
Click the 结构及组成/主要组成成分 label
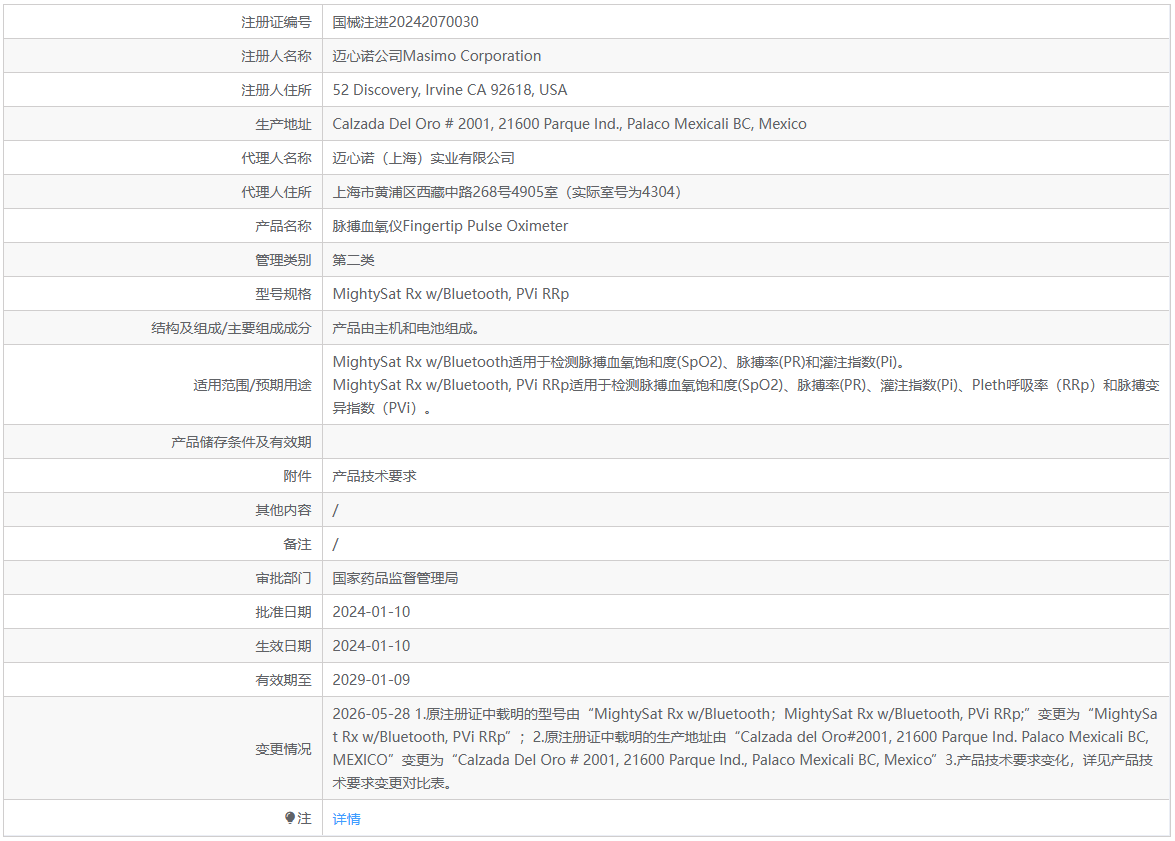coord(231,328)
